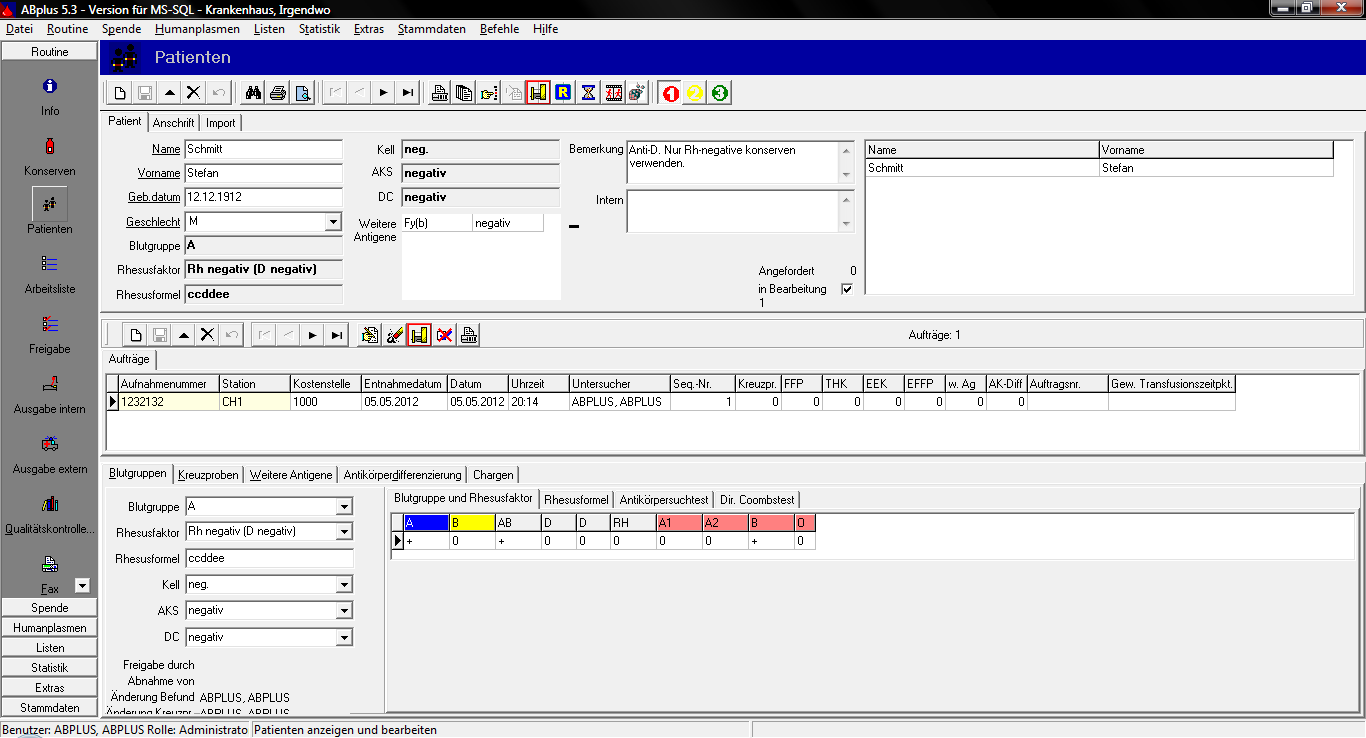Click the Humanplasmen sidebar button
Screen dimensions: 1366x738
click(49, 628)
